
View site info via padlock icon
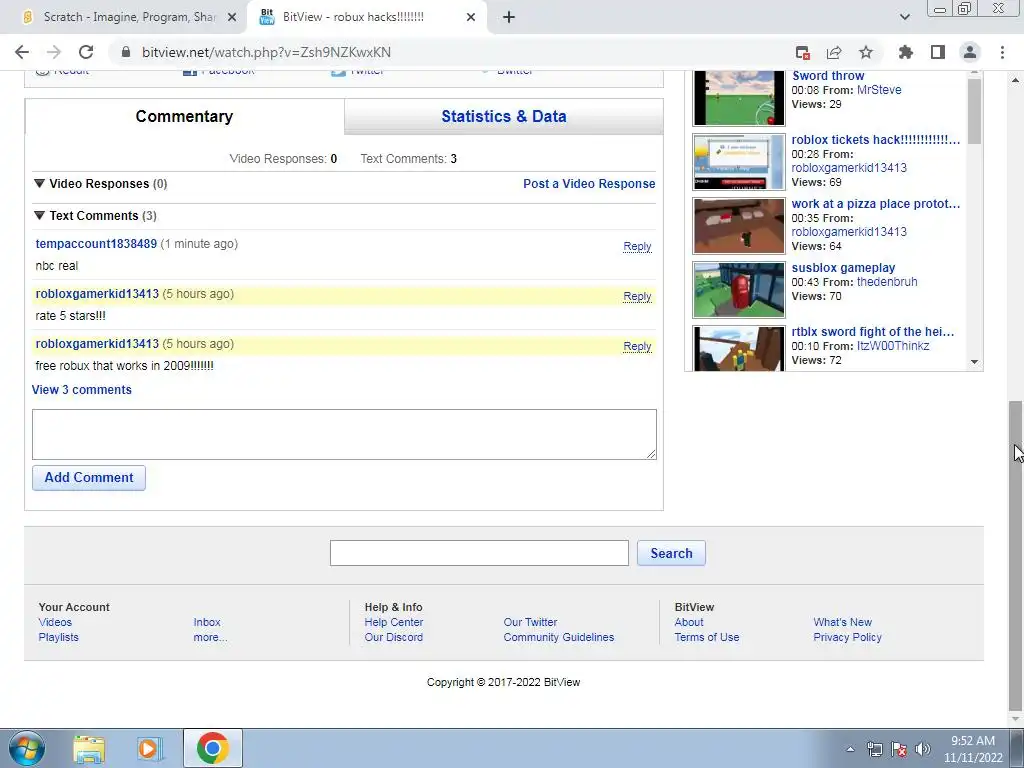point(127,52)
